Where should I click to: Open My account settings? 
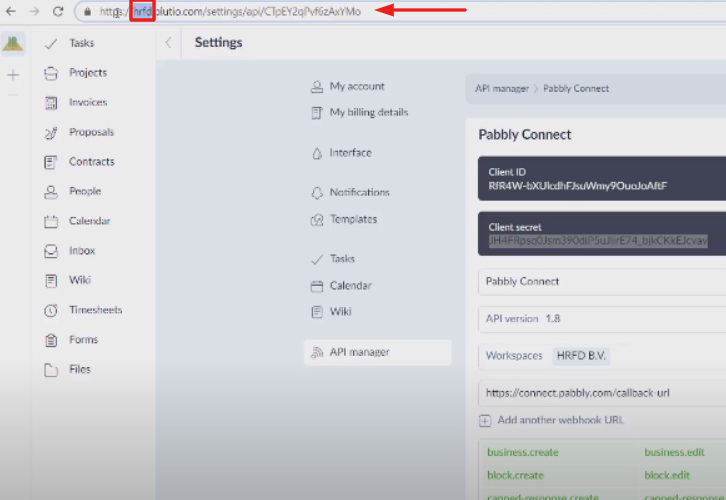(357, 86)
